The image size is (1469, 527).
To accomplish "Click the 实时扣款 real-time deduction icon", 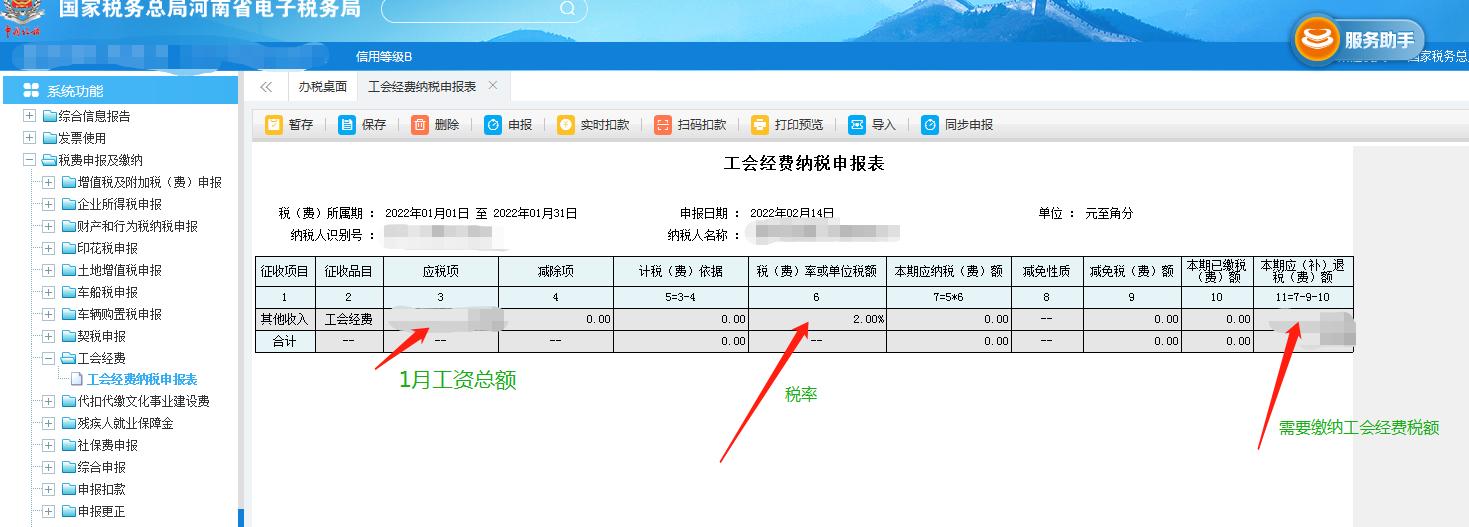I will coord(566,125).
